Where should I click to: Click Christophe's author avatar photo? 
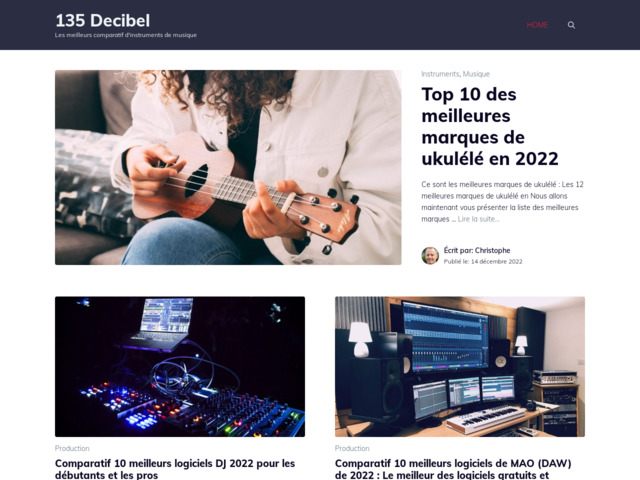[430, 256]
